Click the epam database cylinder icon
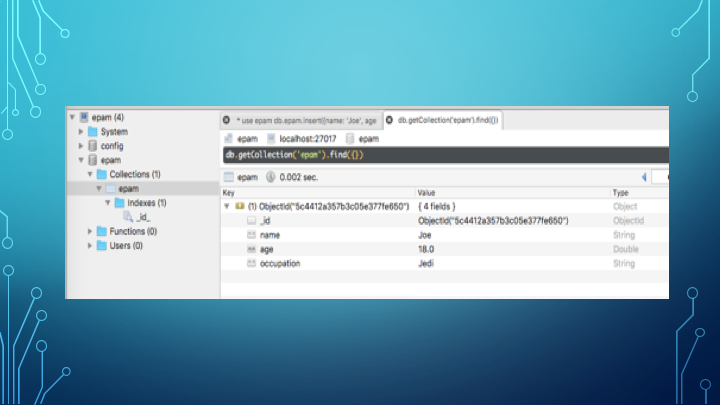 tap(93, 160)
